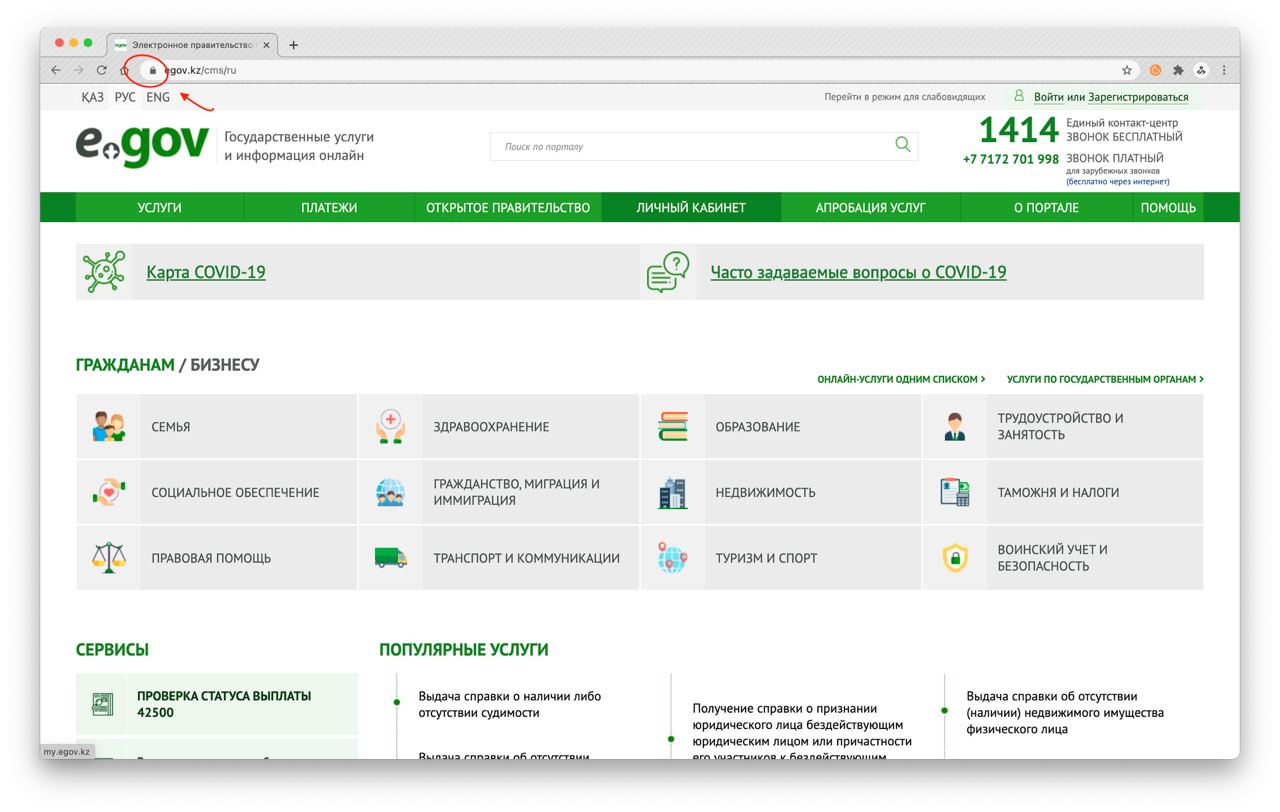This screenshot has width=1280, height=812.
Task: Click the +7 7172 701 998 phone number
Action: [1010, 159]
